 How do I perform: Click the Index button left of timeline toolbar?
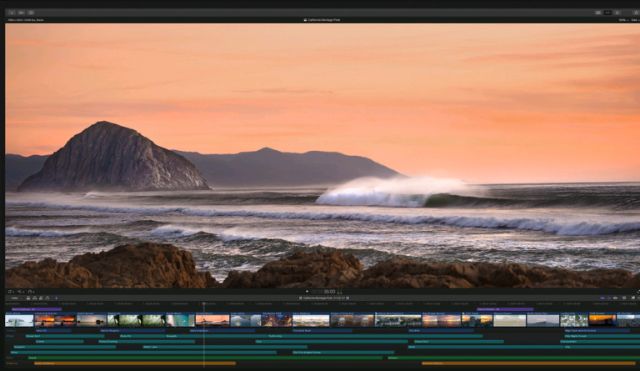click(15, 298)
